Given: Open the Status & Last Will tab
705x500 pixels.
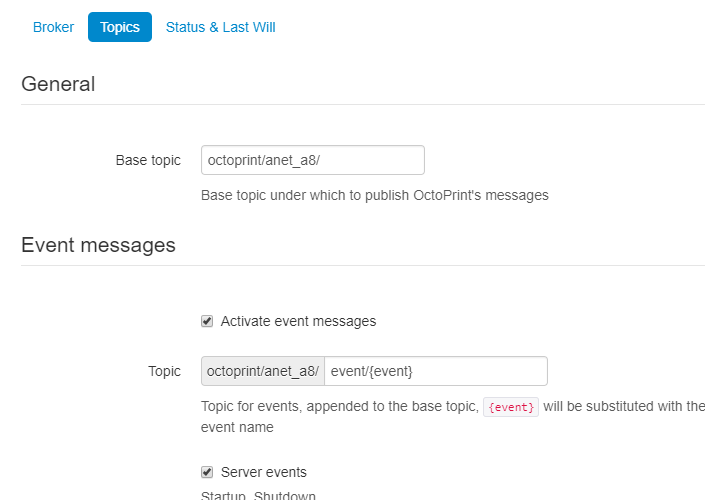Looking at the screenshot, I should (220, 27).
